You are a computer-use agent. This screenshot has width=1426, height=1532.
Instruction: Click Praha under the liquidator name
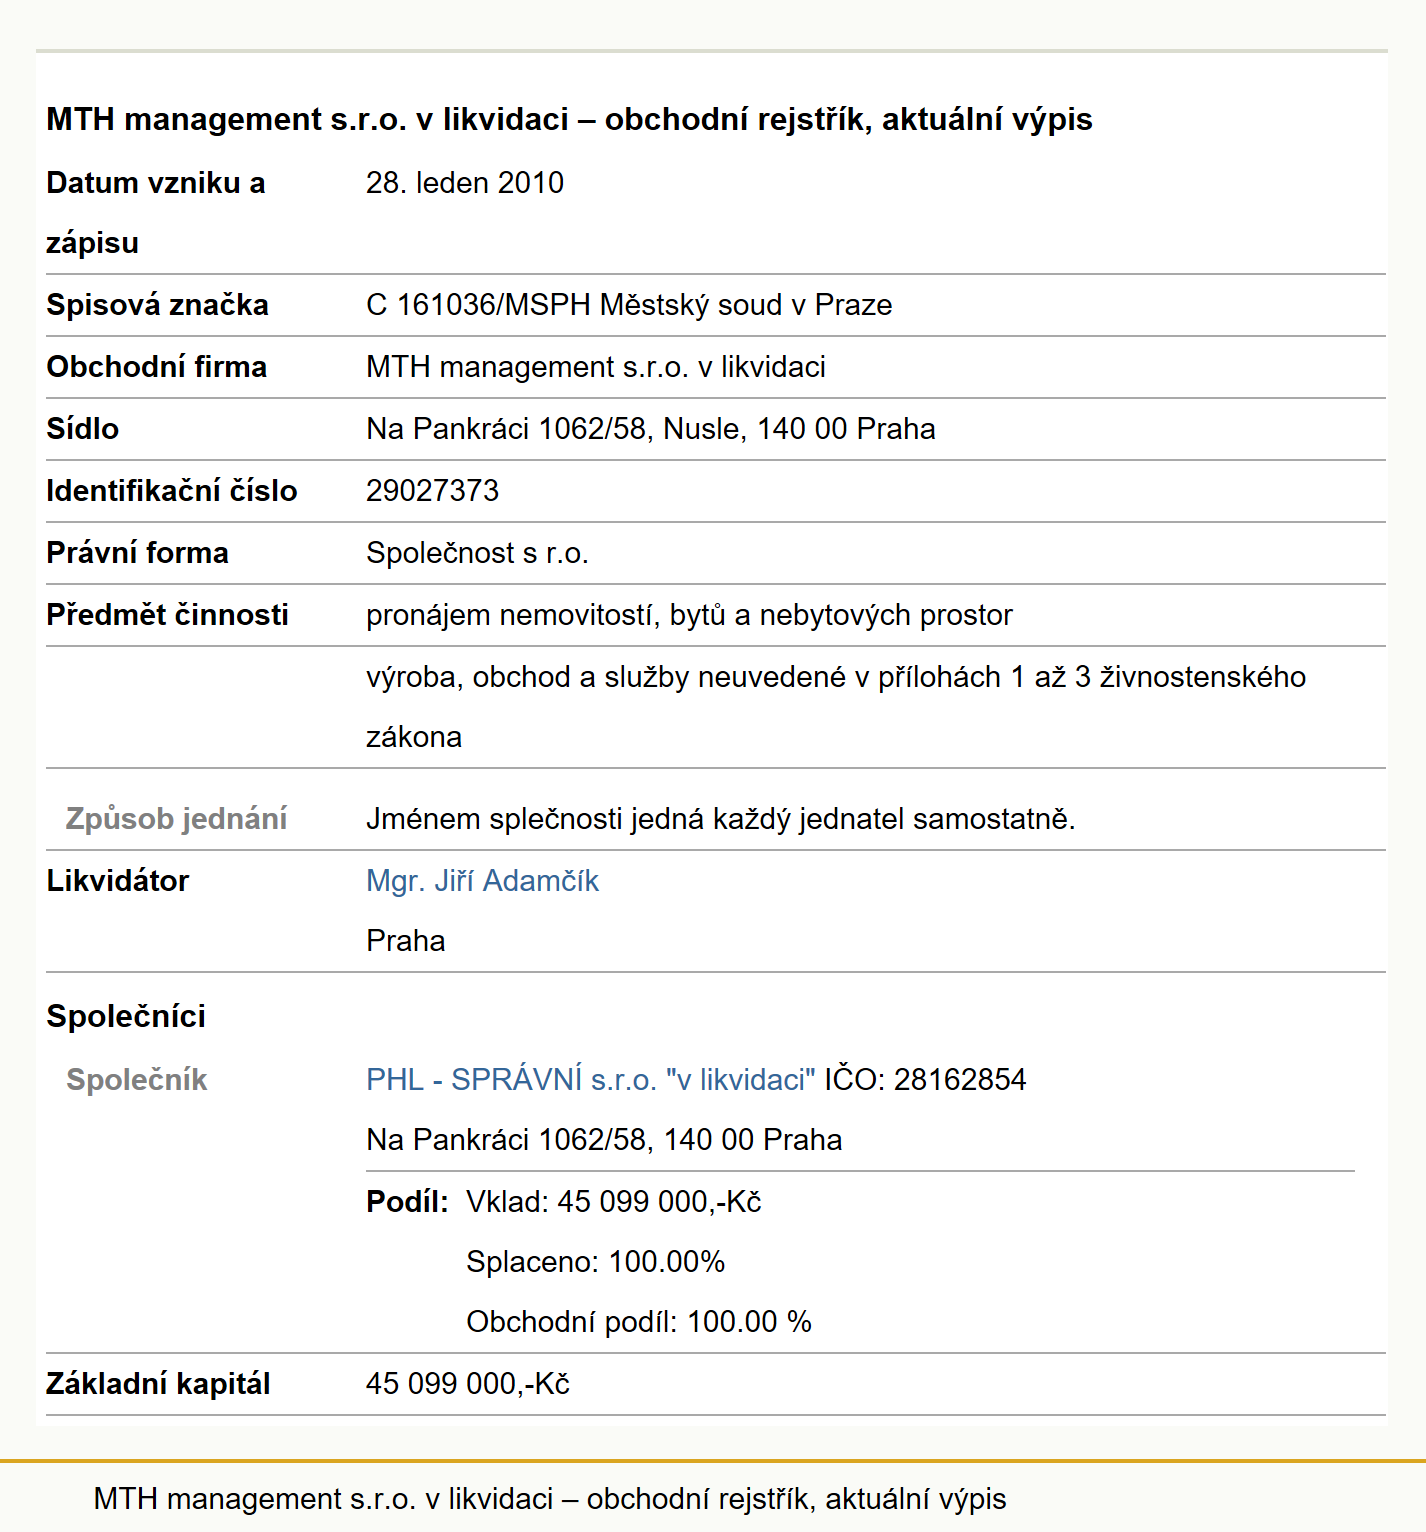406,941
